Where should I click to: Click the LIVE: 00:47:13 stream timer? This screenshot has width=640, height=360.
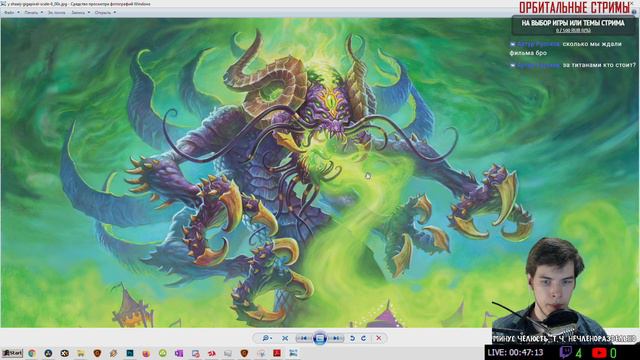[516, 352]
